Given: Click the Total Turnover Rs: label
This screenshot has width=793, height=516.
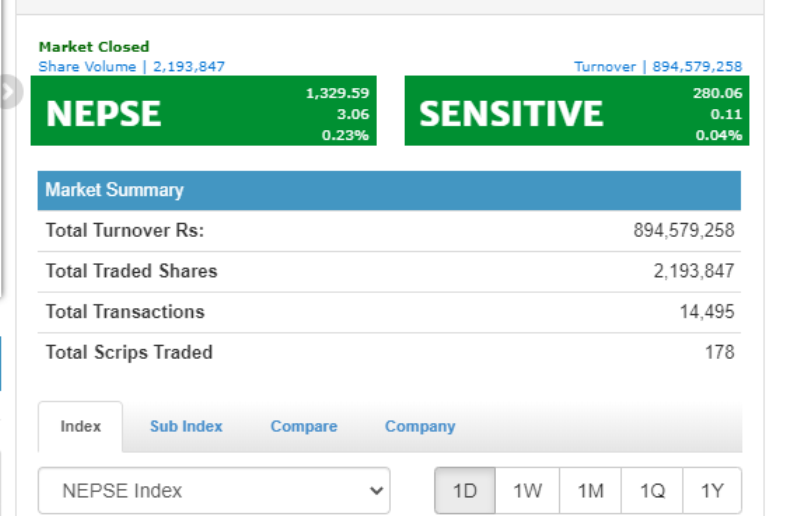Looking at the screenshot, I should (125, 231).
